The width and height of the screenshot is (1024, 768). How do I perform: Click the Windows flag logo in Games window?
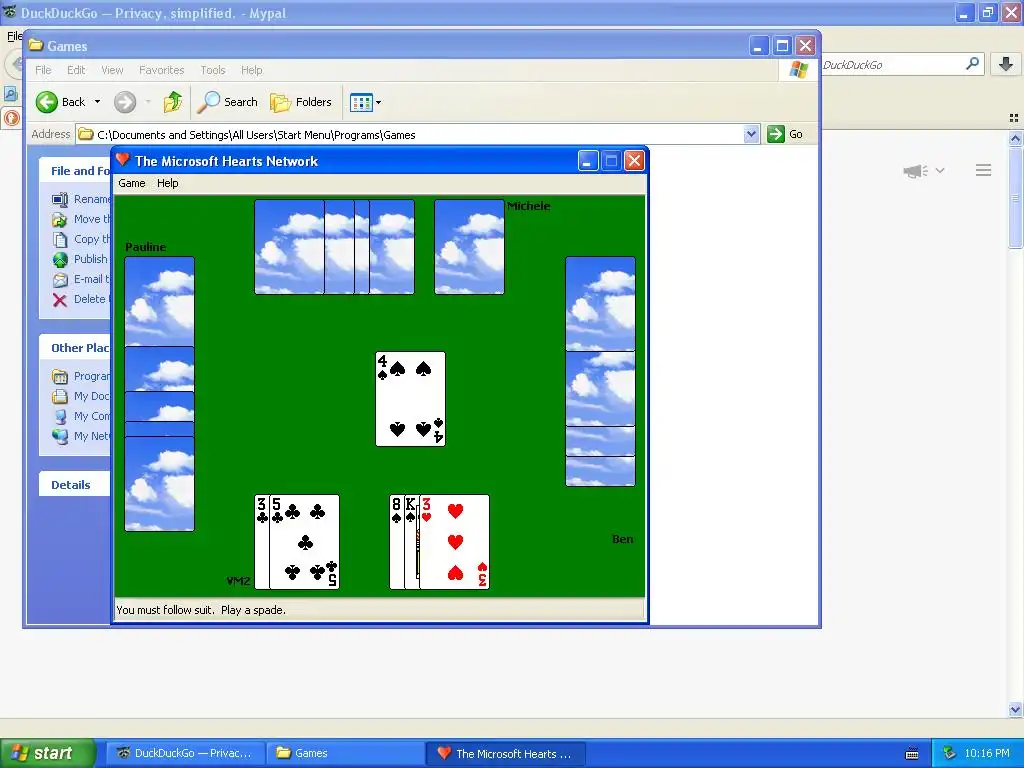tap(798, 69)
